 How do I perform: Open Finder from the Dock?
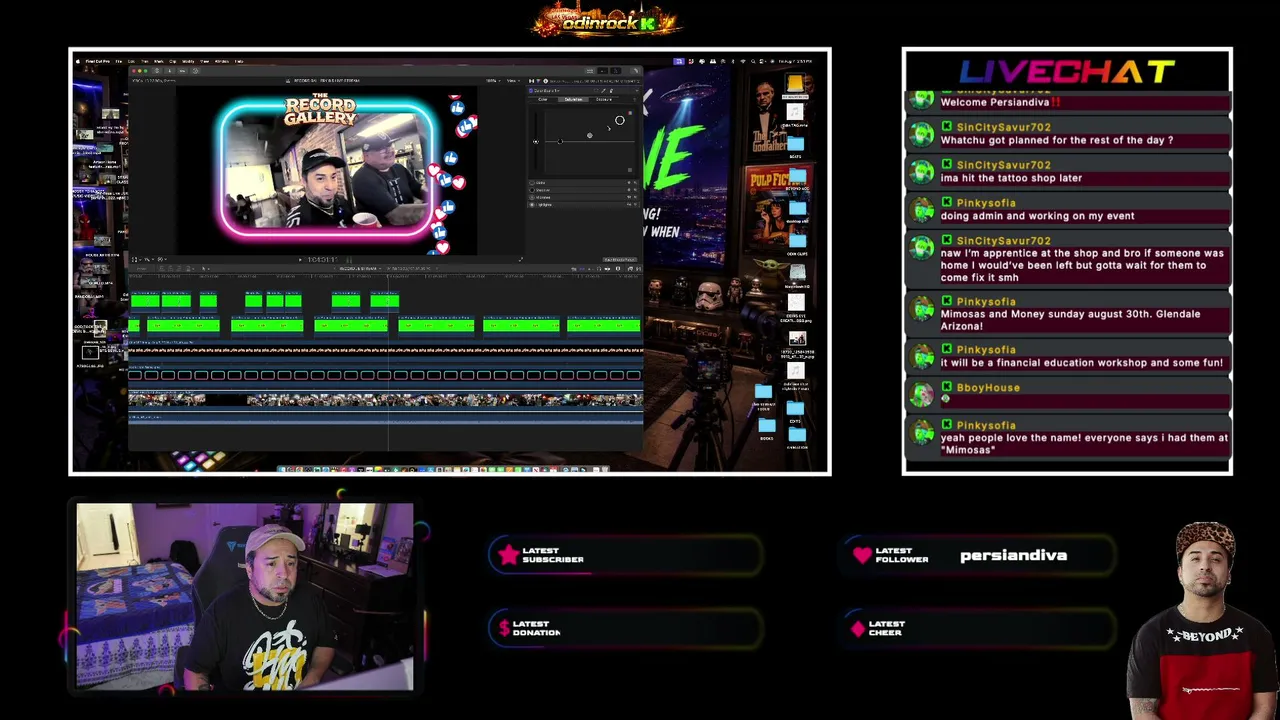[283, 469]
